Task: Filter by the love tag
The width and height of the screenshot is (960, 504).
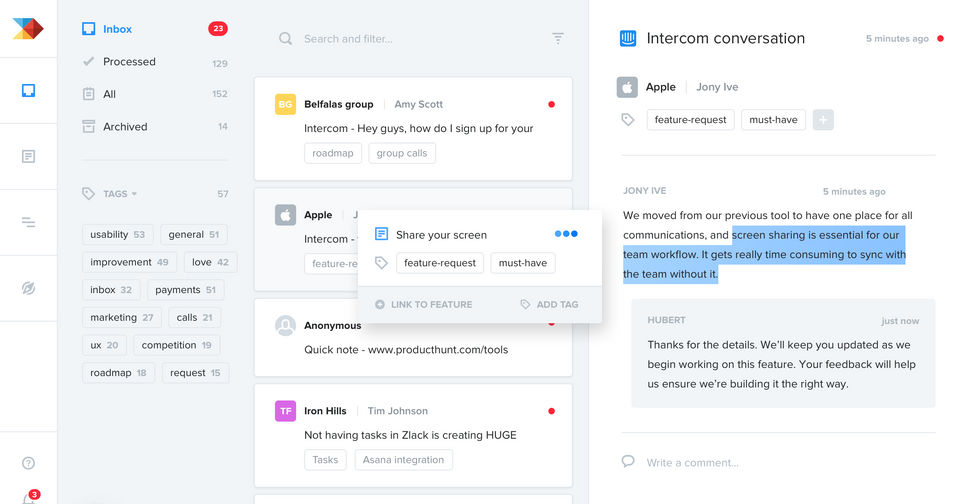Action: [x=210, y=262]
